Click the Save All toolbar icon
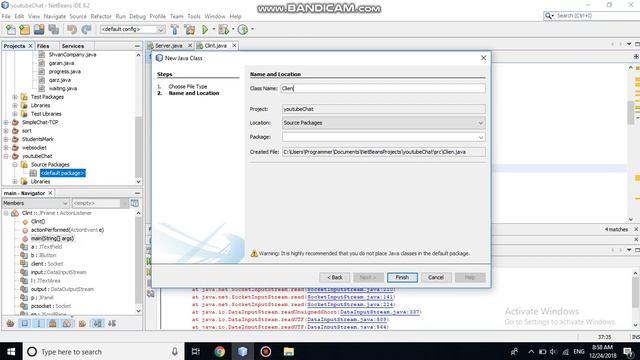 (x=53, y=29)
